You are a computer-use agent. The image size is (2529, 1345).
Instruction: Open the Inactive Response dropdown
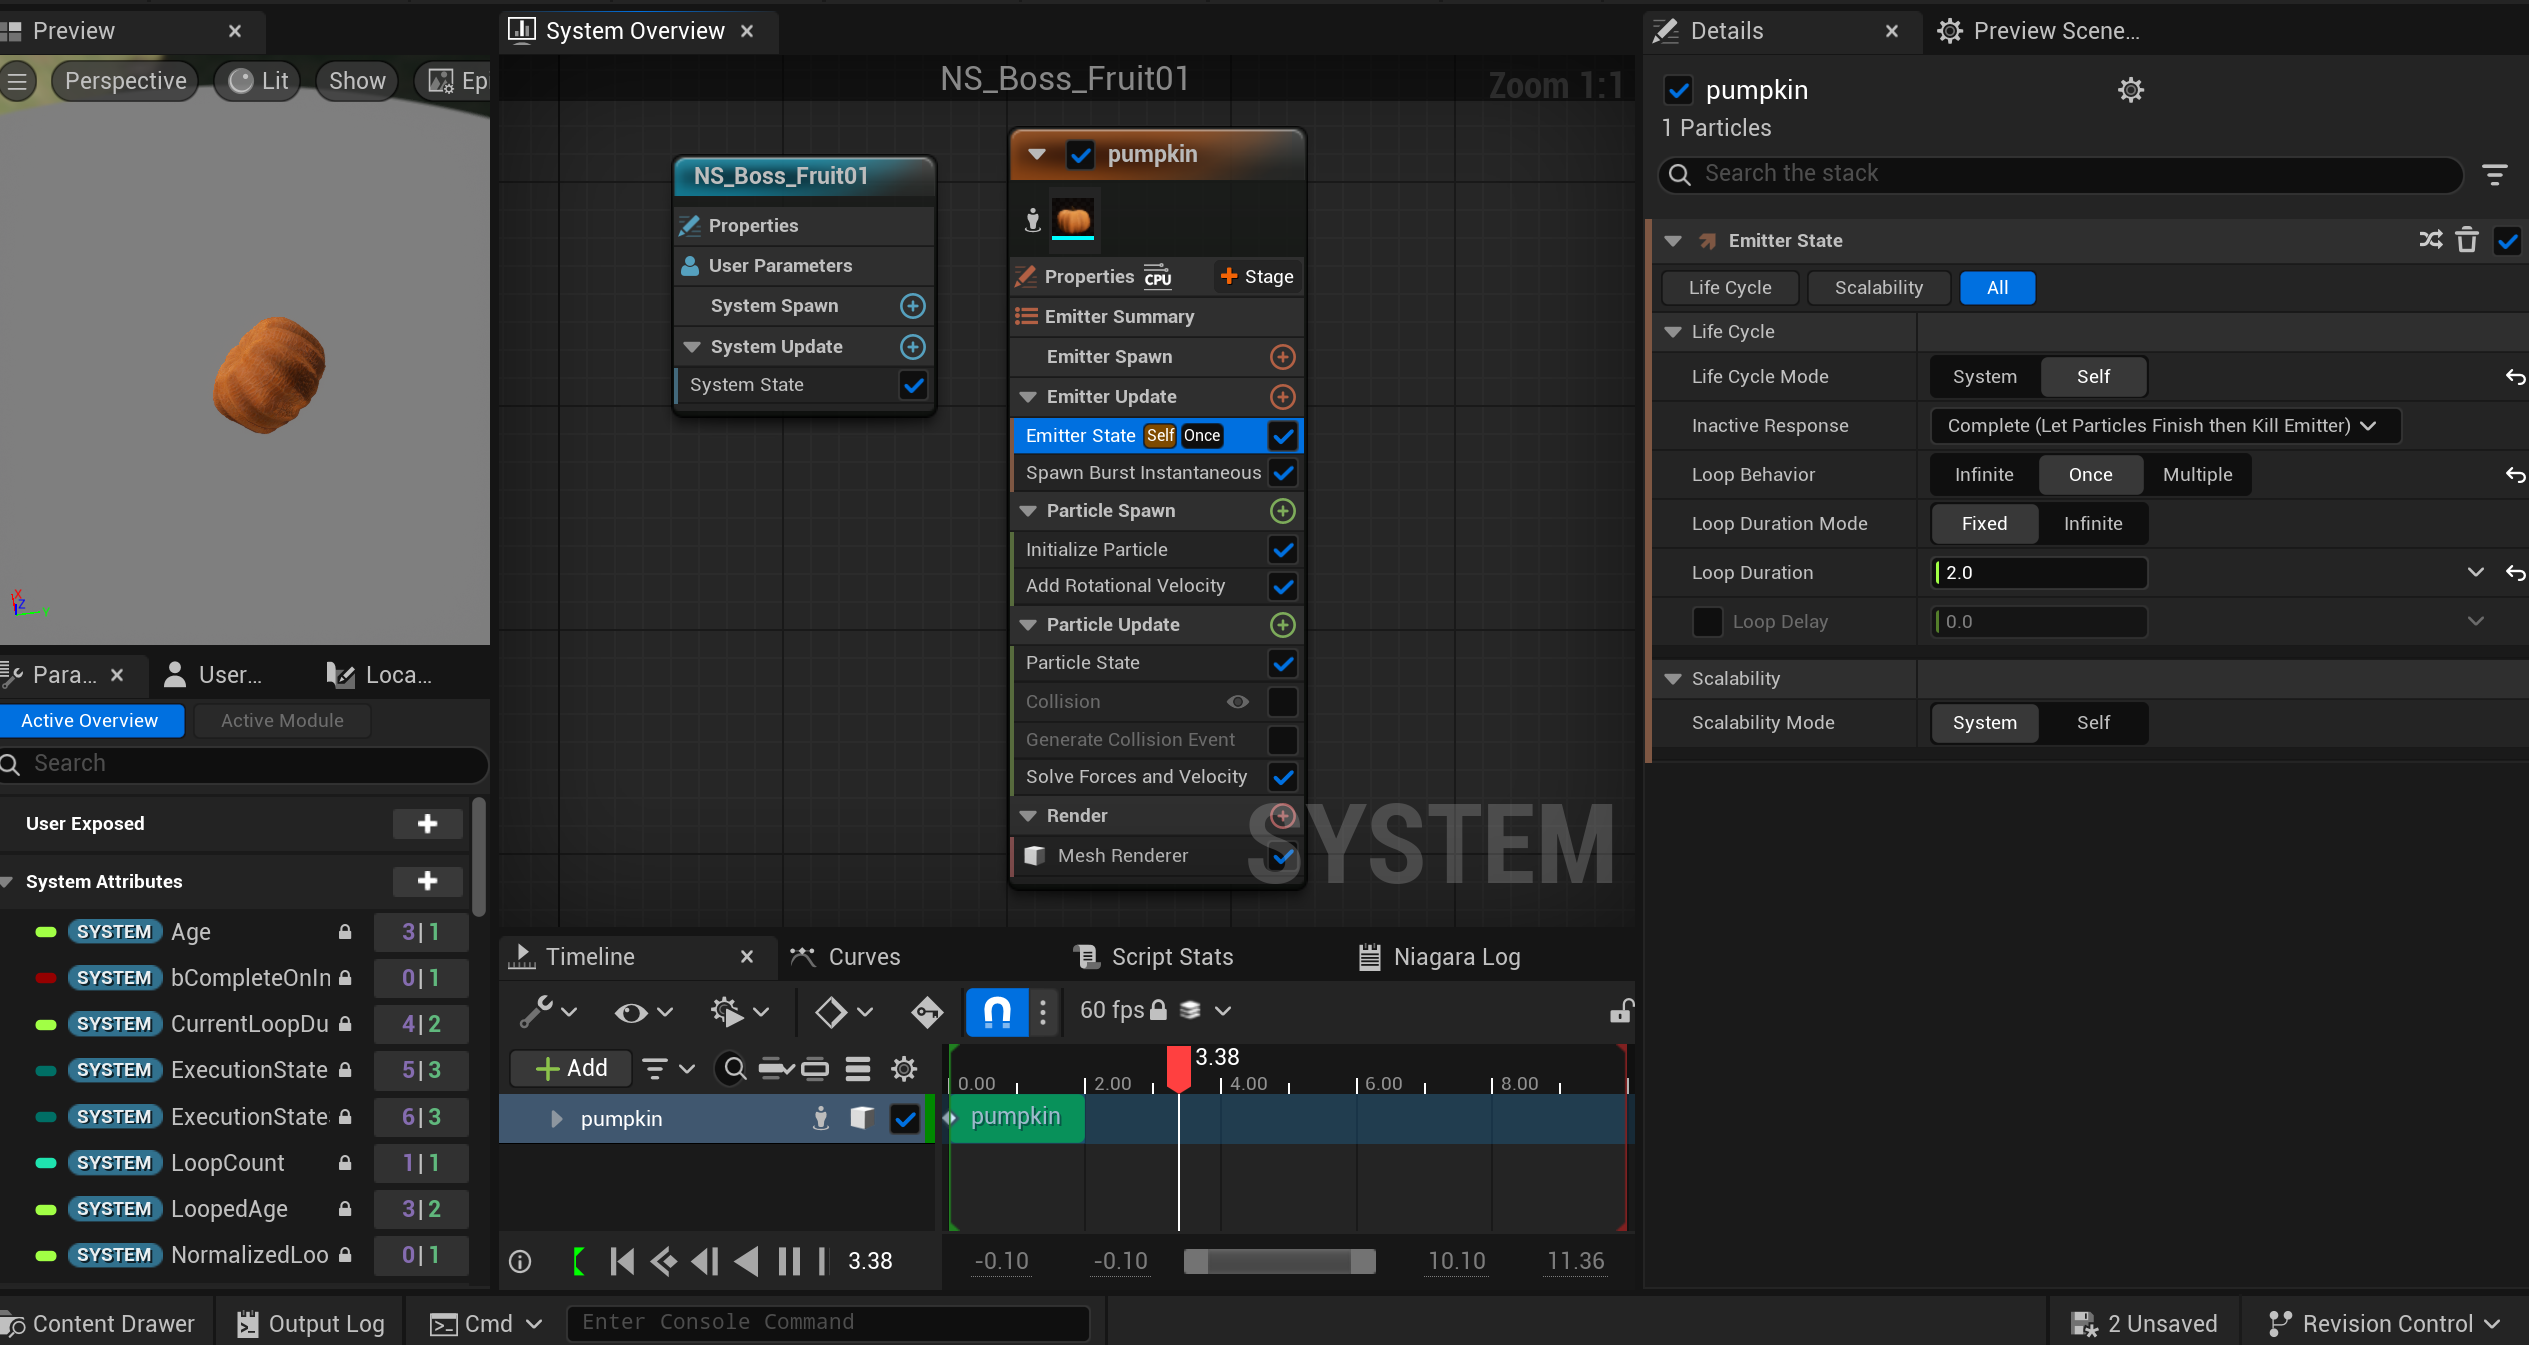(2164, 425)
